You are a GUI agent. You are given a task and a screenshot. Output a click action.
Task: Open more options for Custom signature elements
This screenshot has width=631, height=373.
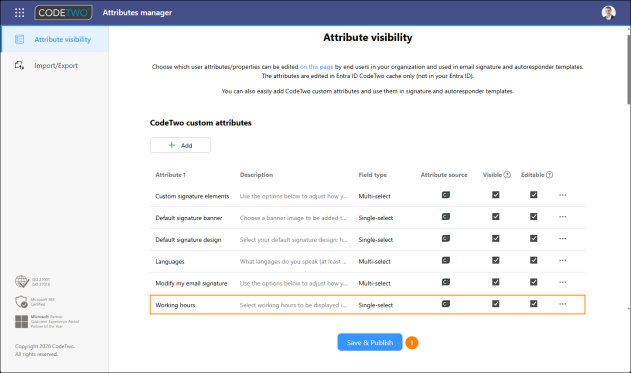tap(563, 195)
